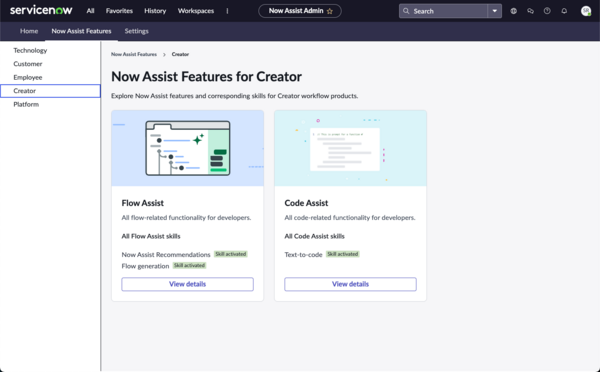Click the globe icon in the header
600x372 pixels.
514,11
